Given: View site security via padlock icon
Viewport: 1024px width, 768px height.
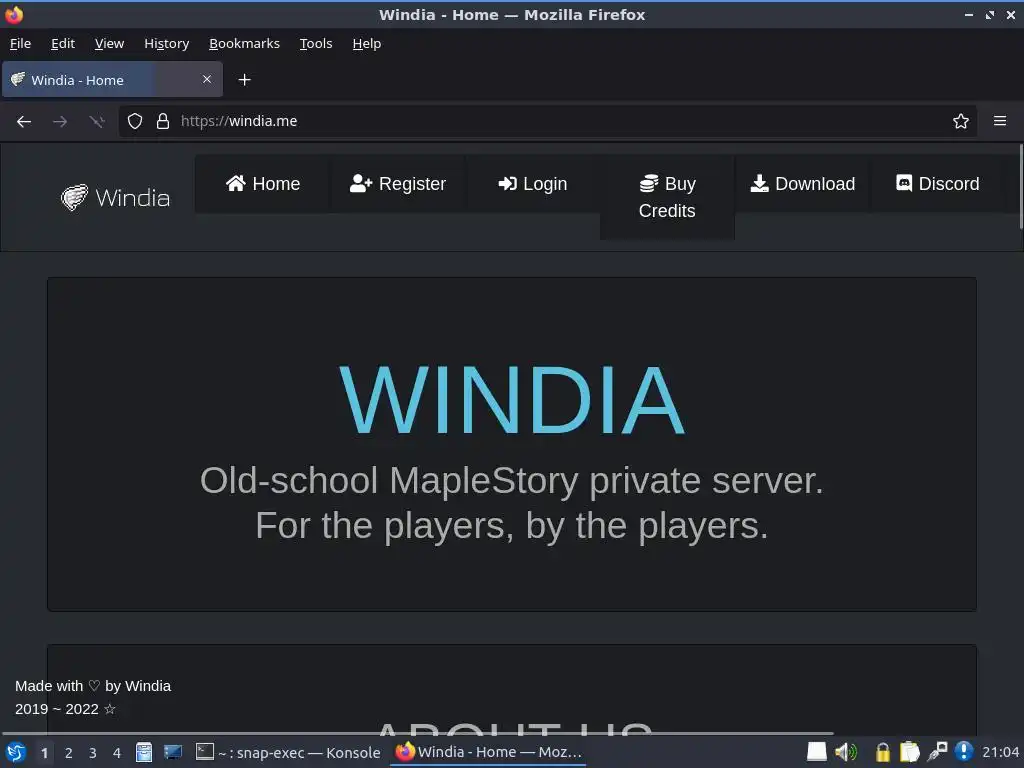Looking at the screenshot, I should pyautogui.click(x=163, y=121).
